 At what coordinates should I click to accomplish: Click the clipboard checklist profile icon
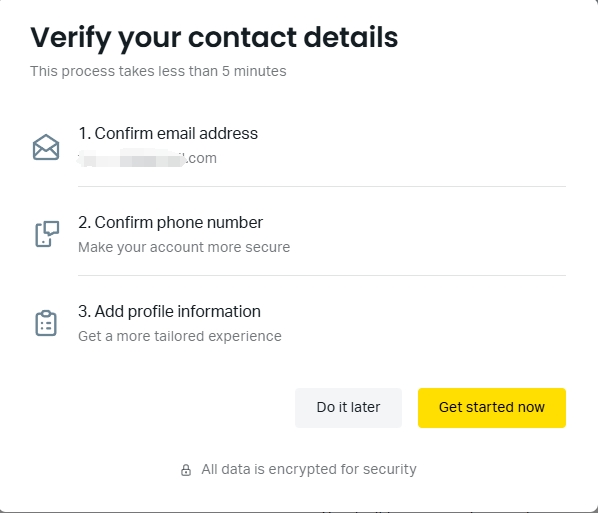[46, 323]
